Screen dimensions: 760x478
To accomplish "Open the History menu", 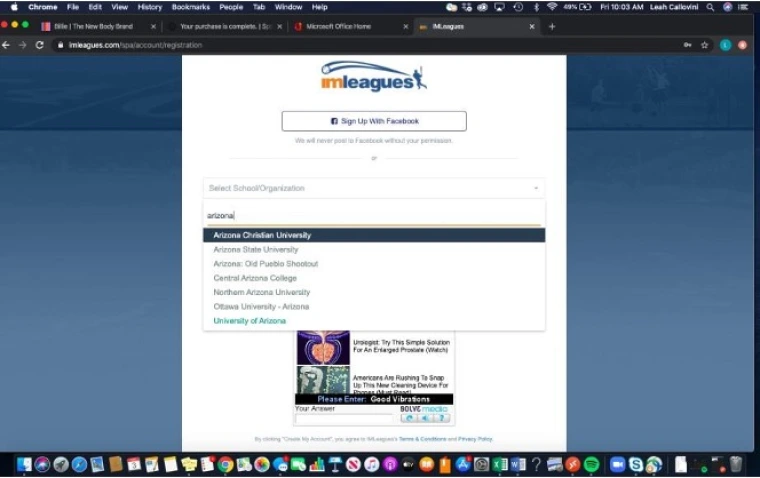I will pos(150,7).
